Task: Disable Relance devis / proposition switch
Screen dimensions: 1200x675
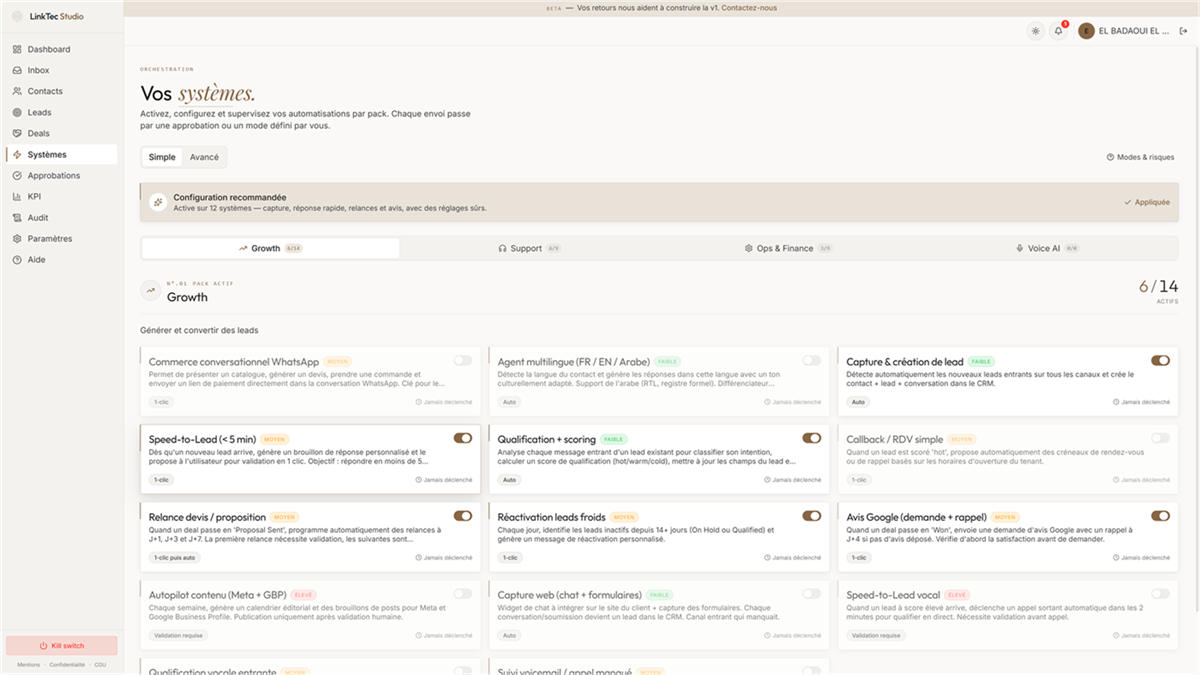Action: point(462,516)
